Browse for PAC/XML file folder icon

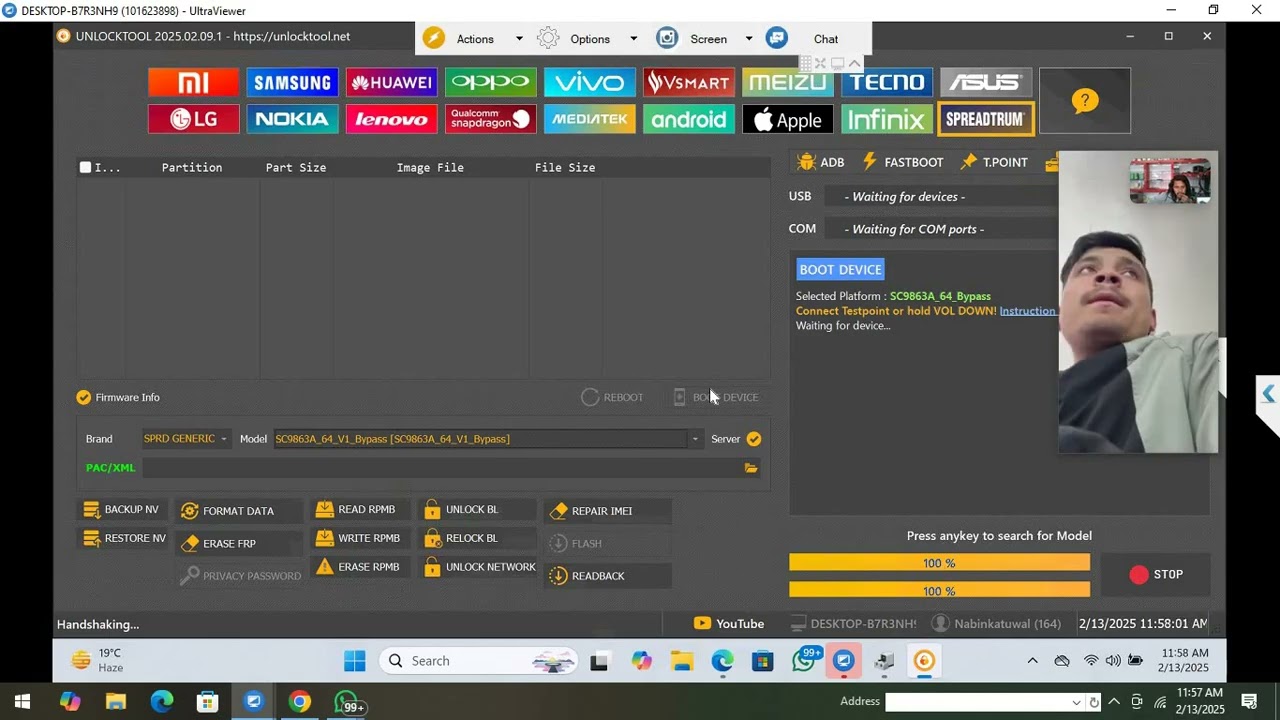(x=751, y=468)
